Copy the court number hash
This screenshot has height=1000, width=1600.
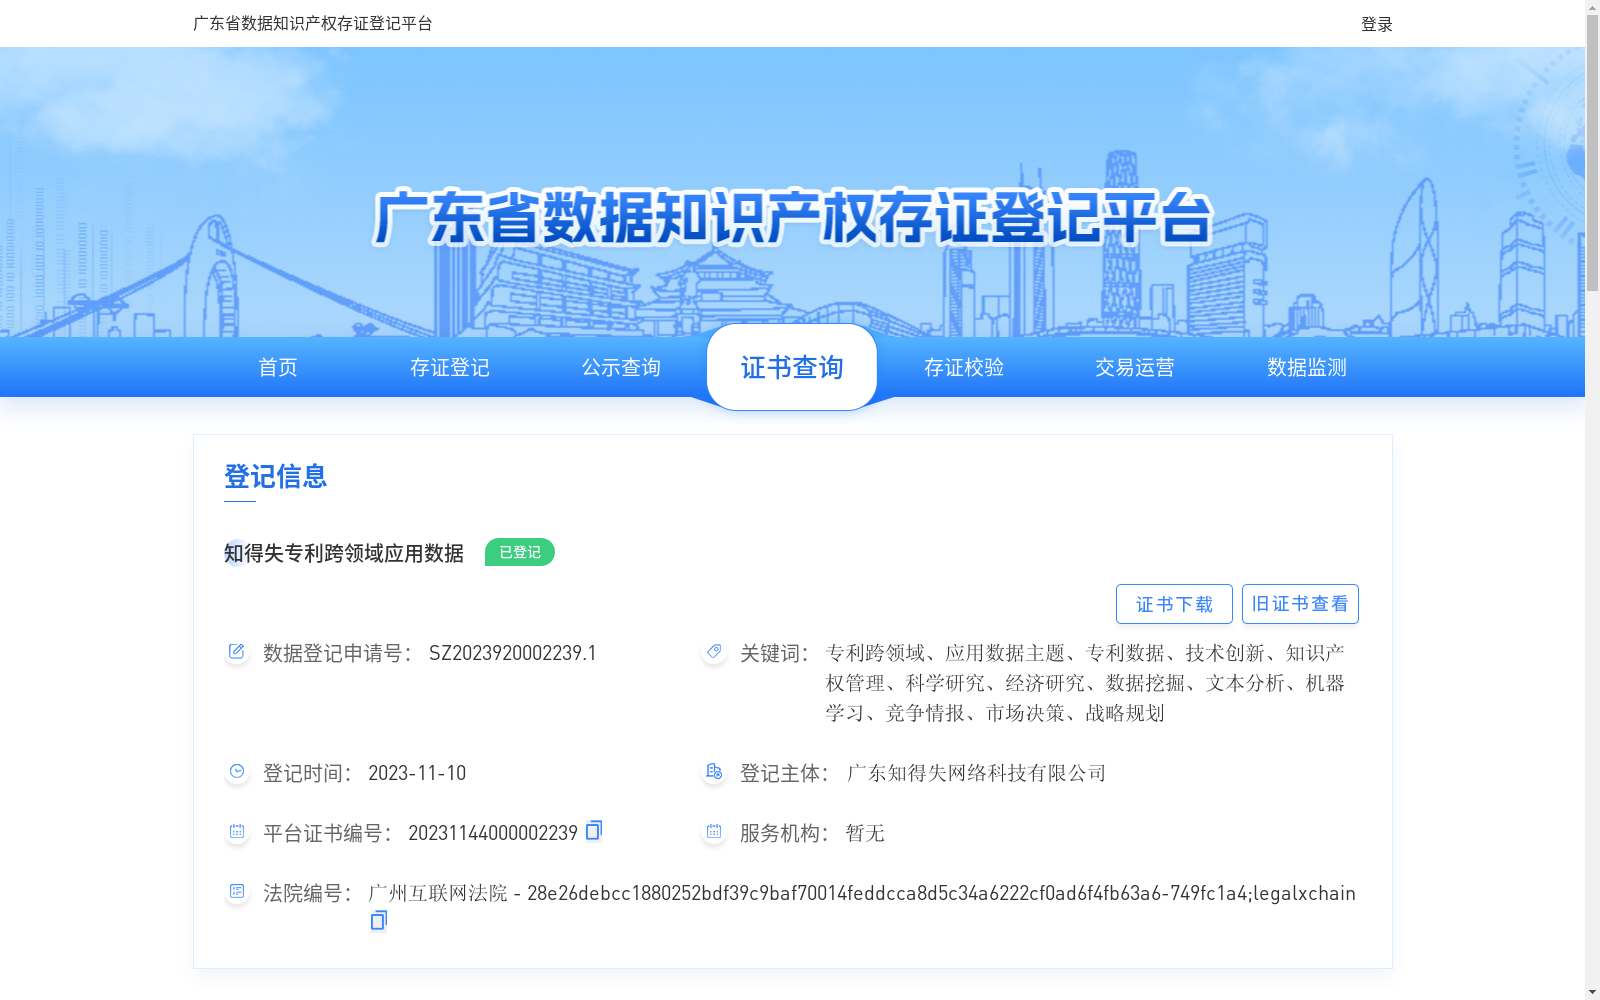coord(379,920)
